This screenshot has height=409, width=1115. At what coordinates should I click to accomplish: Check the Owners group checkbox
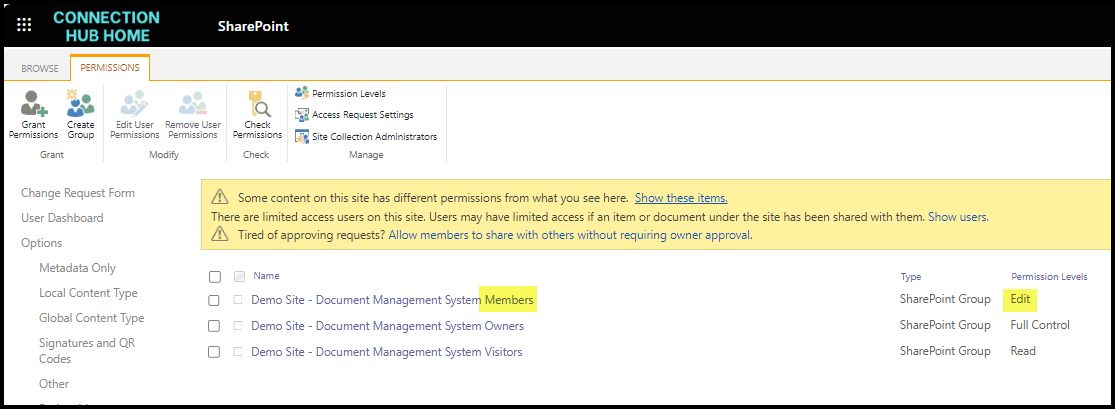pyautogui.click(x=214, y=326)
